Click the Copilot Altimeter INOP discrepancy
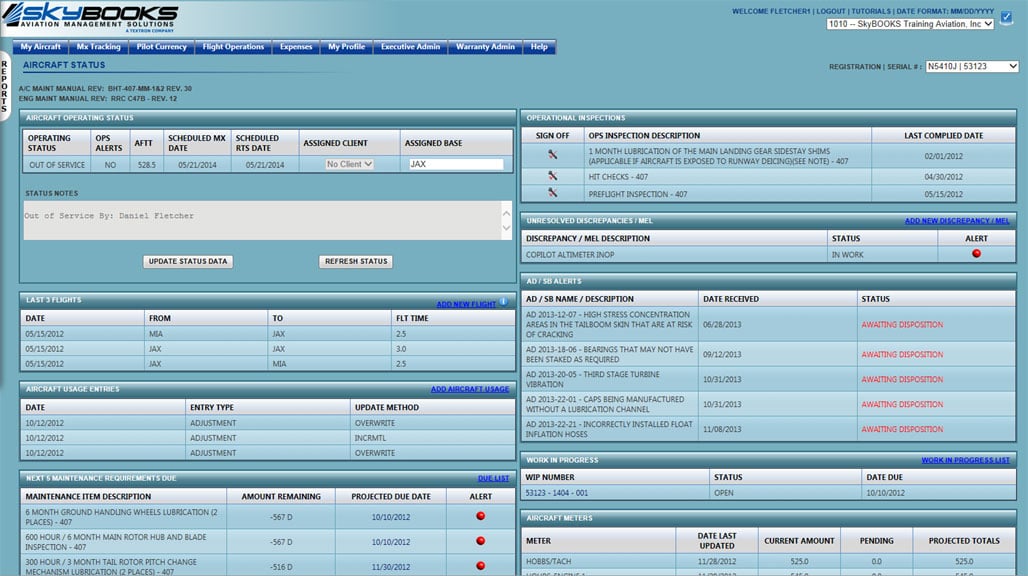The width and height of the screenshot is (1028, 576). pos(570,255)
